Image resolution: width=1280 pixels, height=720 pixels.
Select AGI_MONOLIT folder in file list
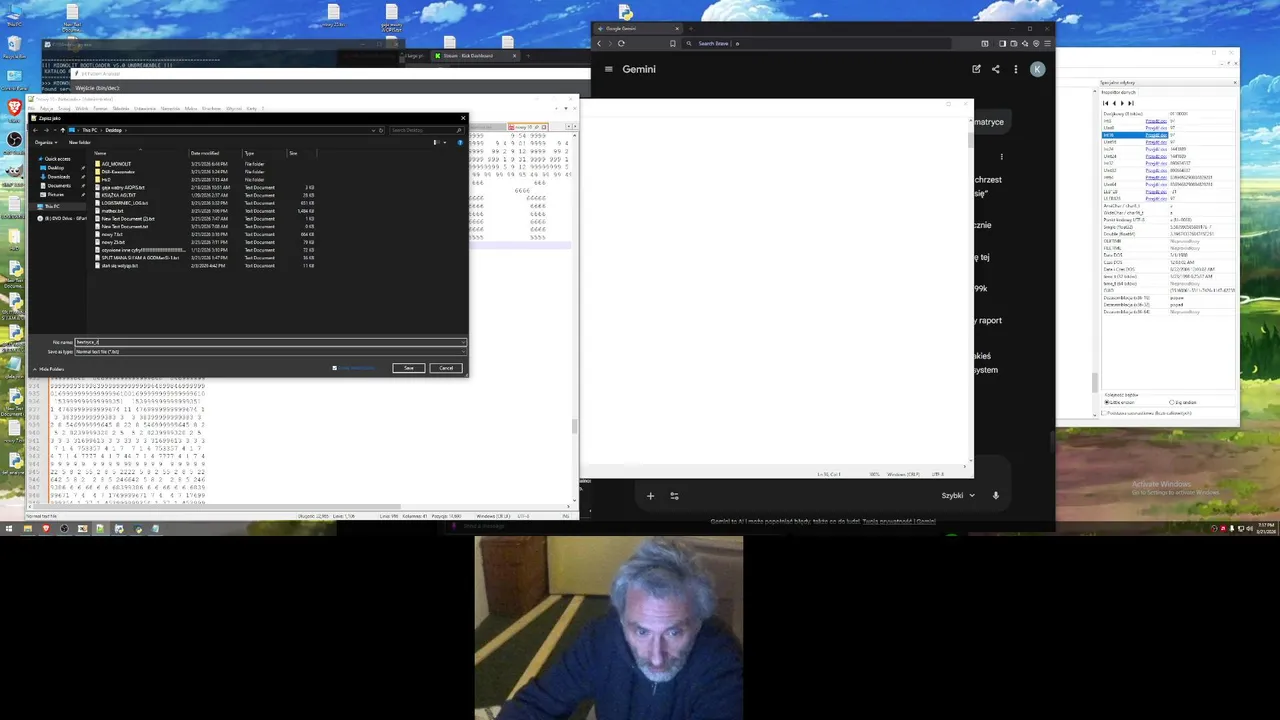point(115,164)
